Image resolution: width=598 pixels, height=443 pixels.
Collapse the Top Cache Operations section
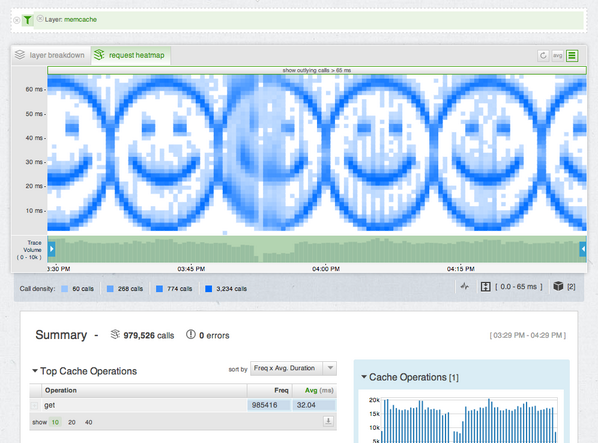click(x=35, y=371)
